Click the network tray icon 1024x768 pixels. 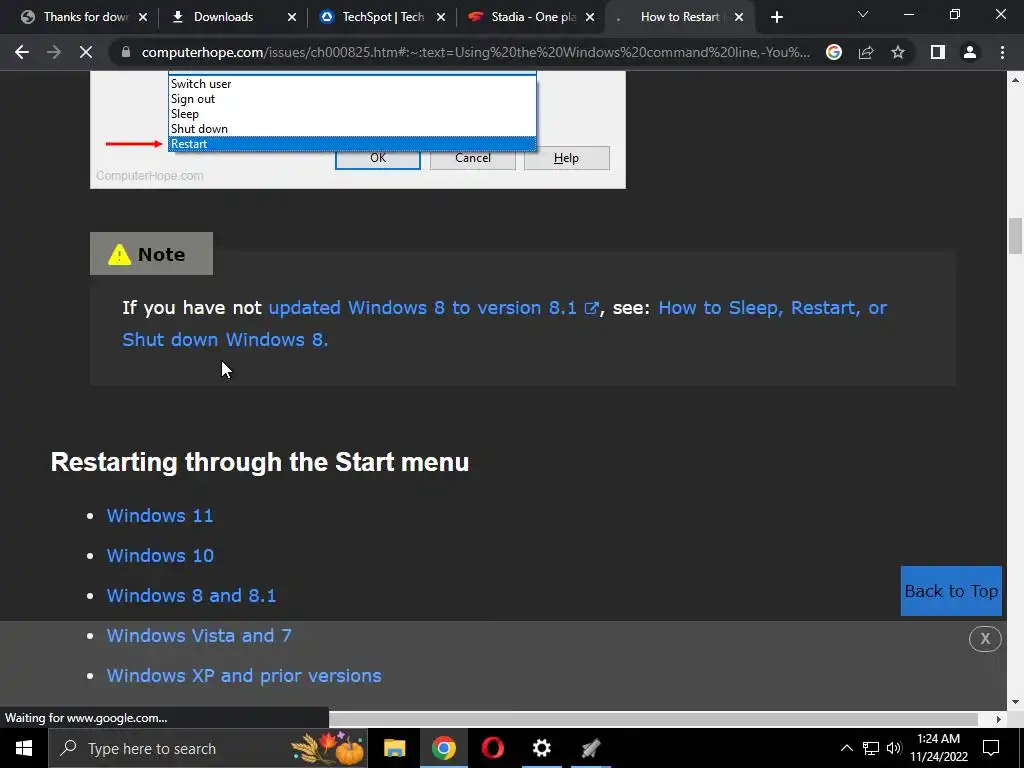871,748
